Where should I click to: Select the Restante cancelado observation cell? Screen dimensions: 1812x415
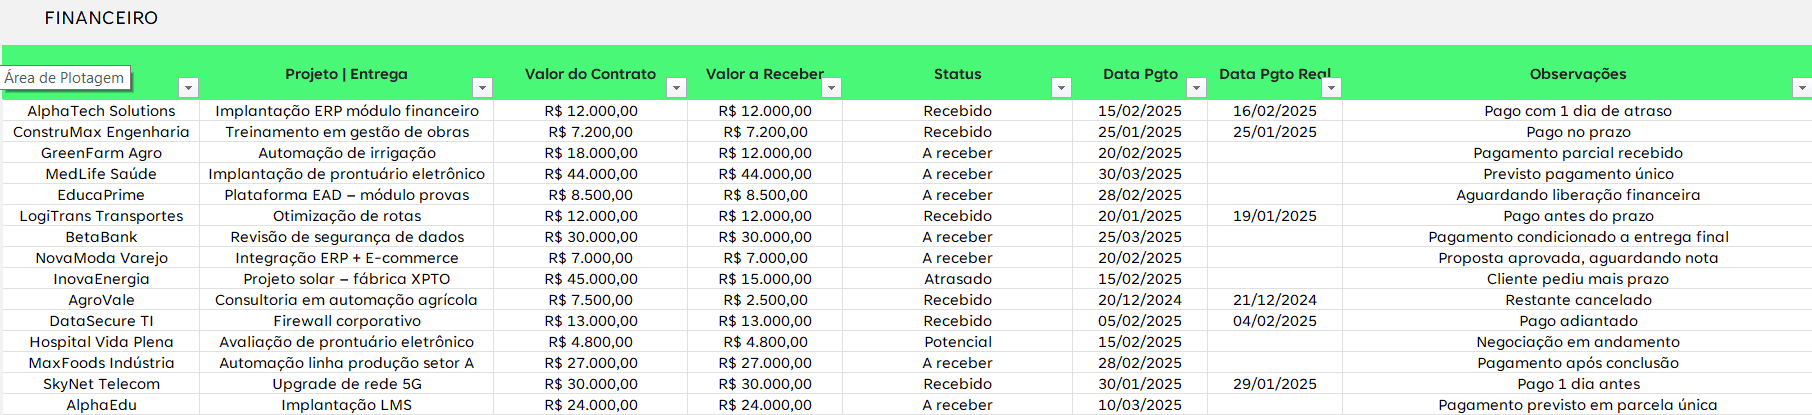click(x=1577, y=300)
